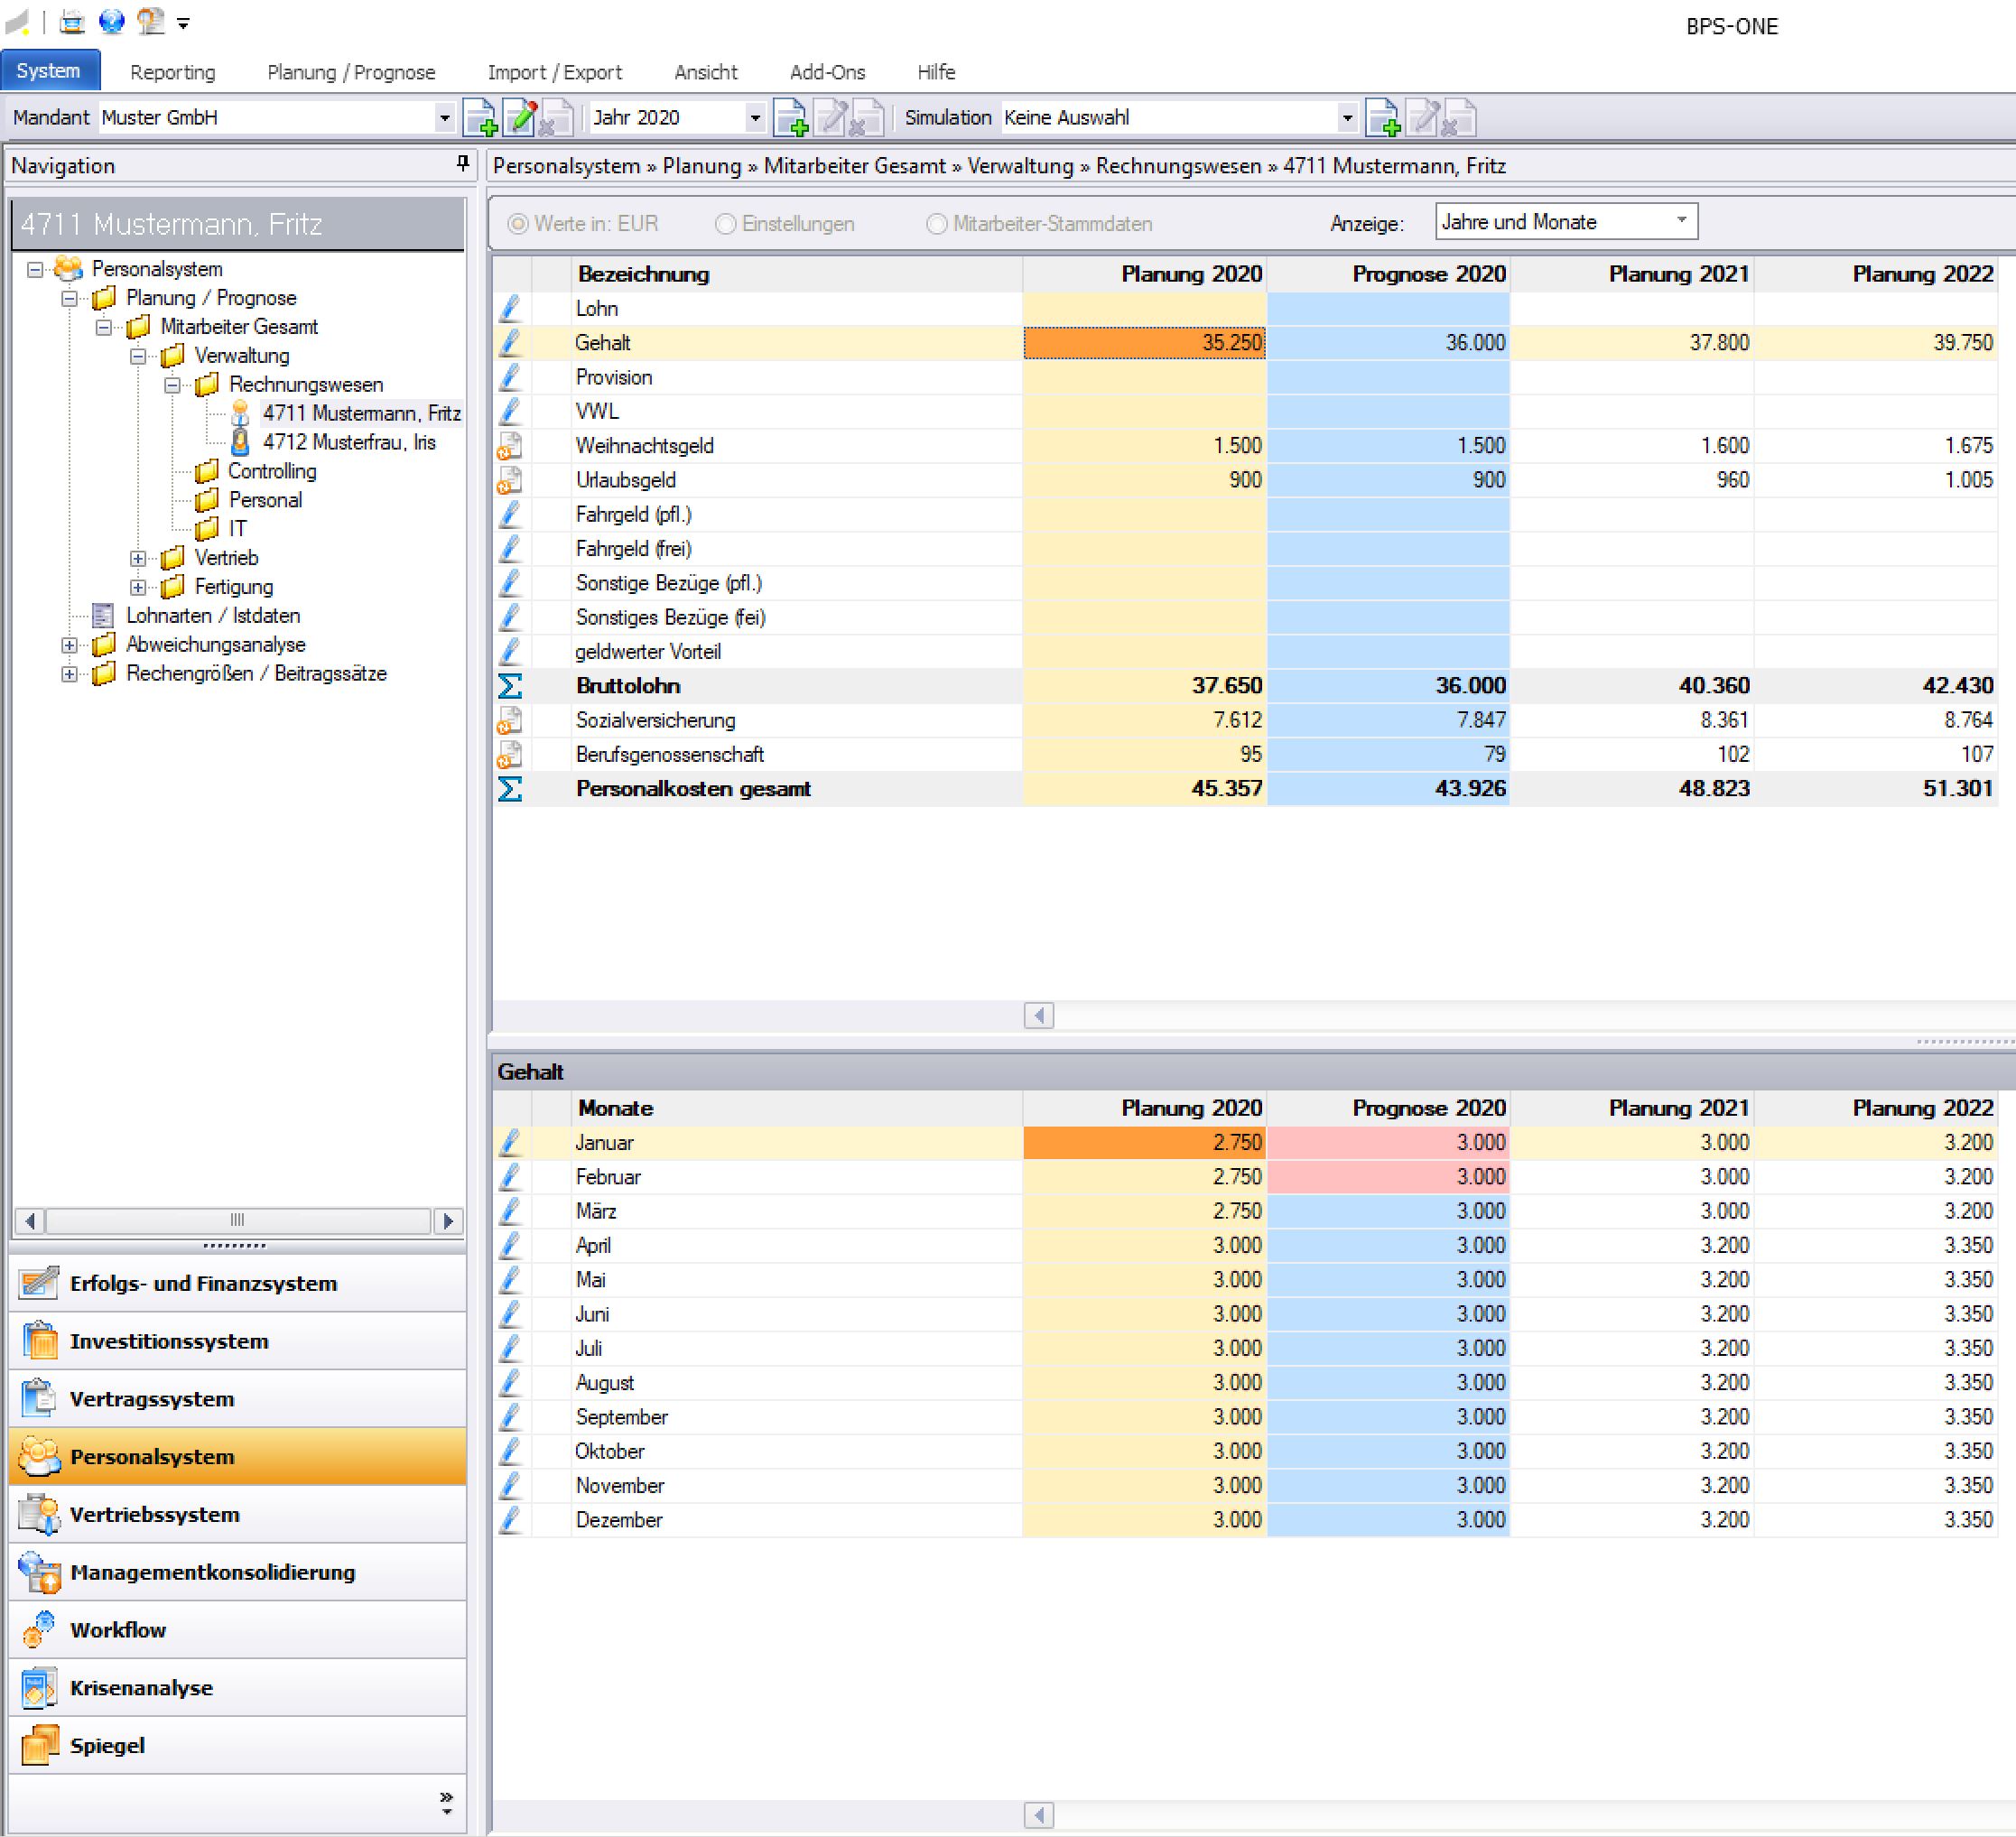Select the Controlling folder in tree
The width and height of the screenshot is (2016, 1837).
click(272, 471)
